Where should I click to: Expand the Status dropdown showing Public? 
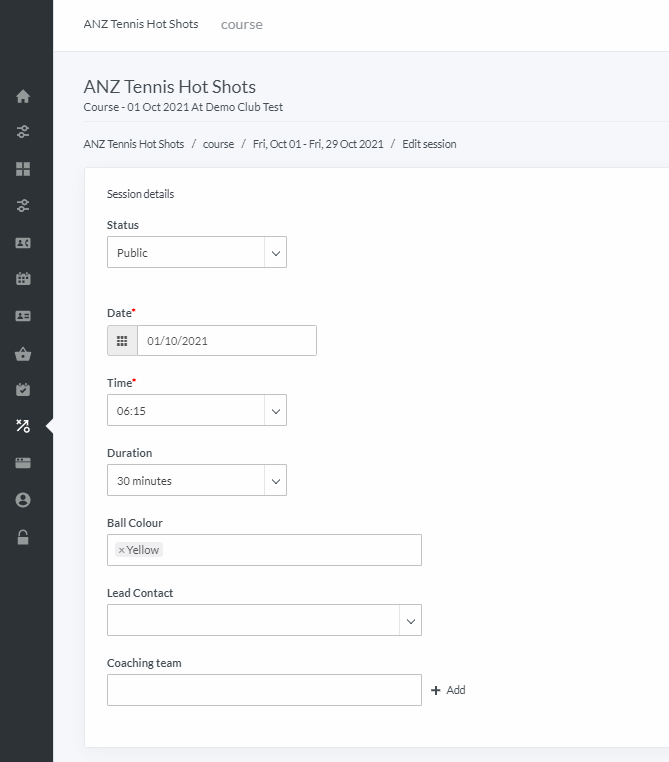(197, 252)
